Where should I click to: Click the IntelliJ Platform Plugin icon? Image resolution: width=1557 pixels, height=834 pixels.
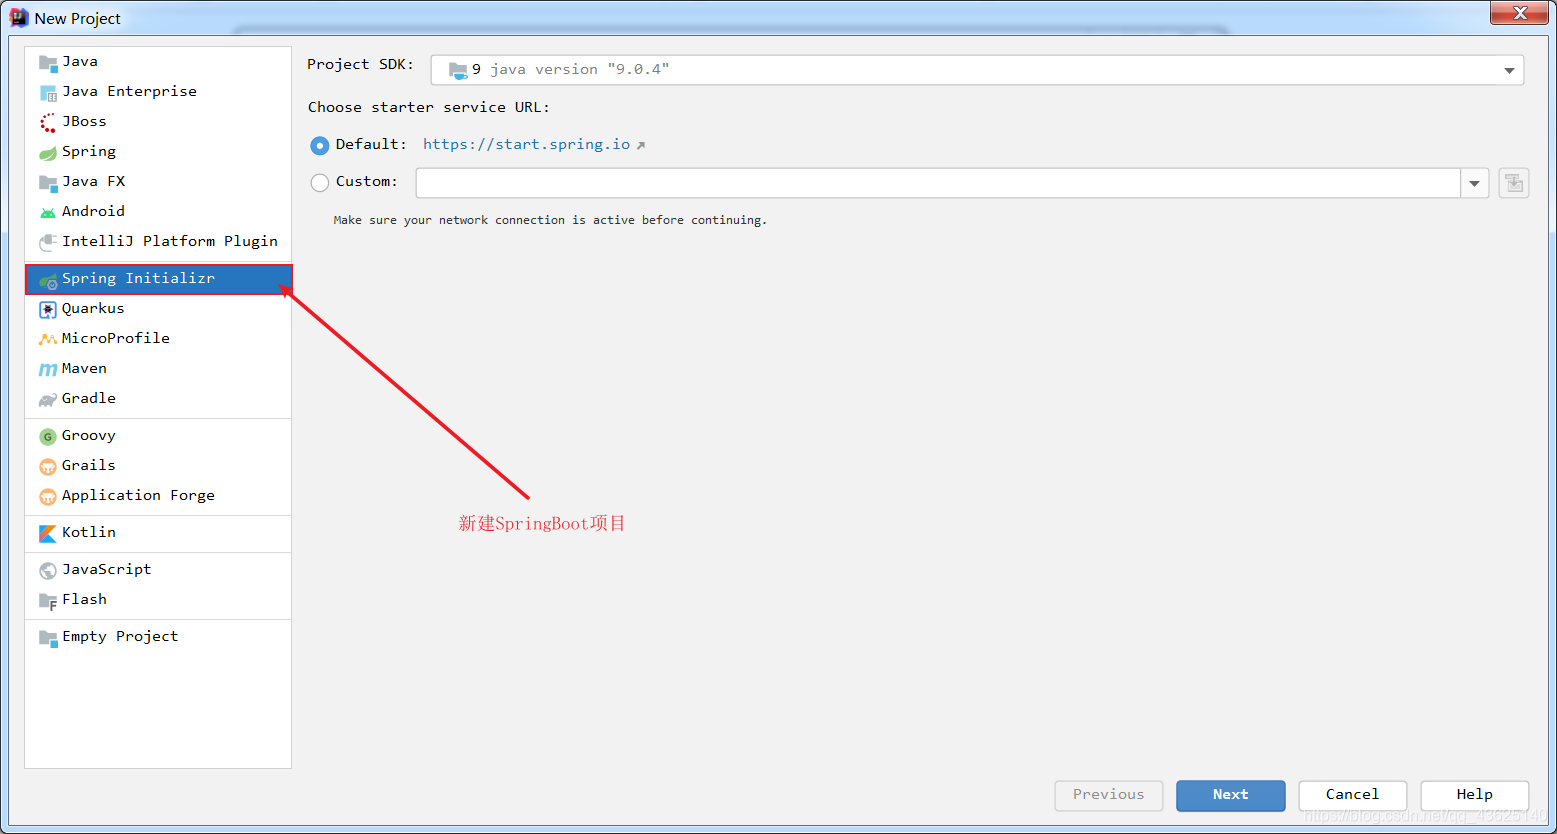point(48,242)
